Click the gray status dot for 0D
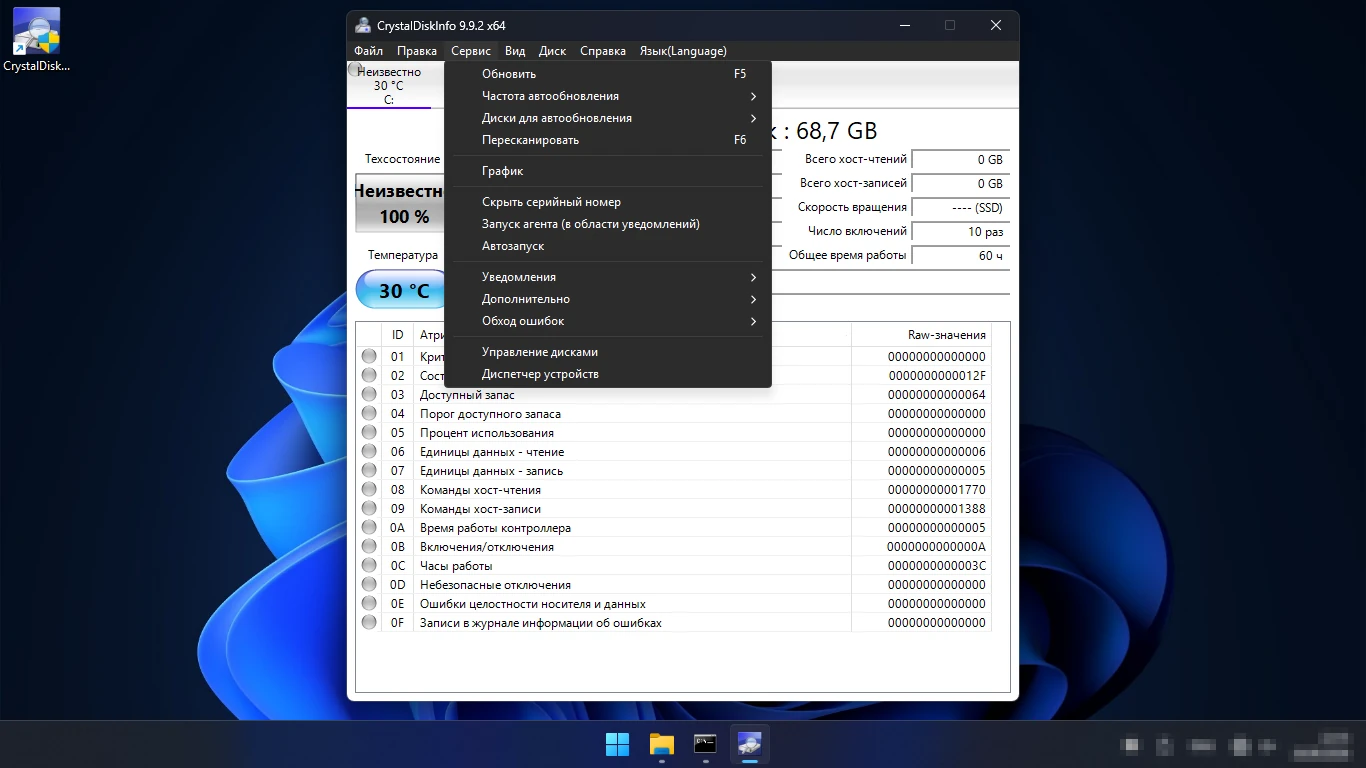 point(369,584)
